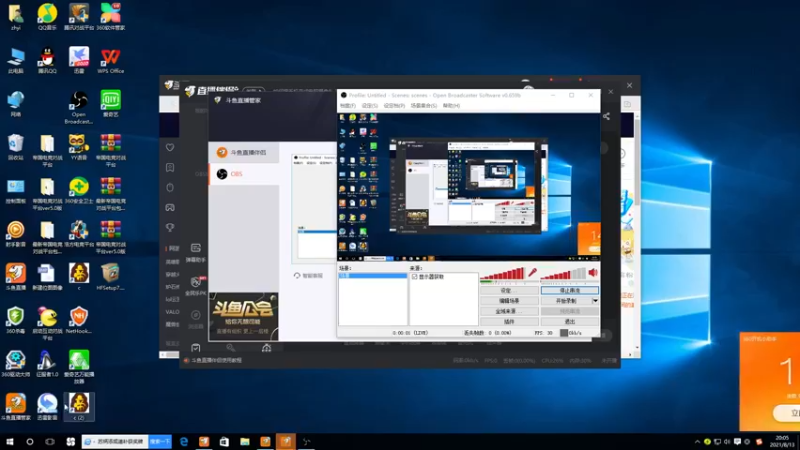The width and height of the screenshot is (800, 450).
Task: Open the 设定档(P) profiles menu in OBS
Action: [394, 106]
